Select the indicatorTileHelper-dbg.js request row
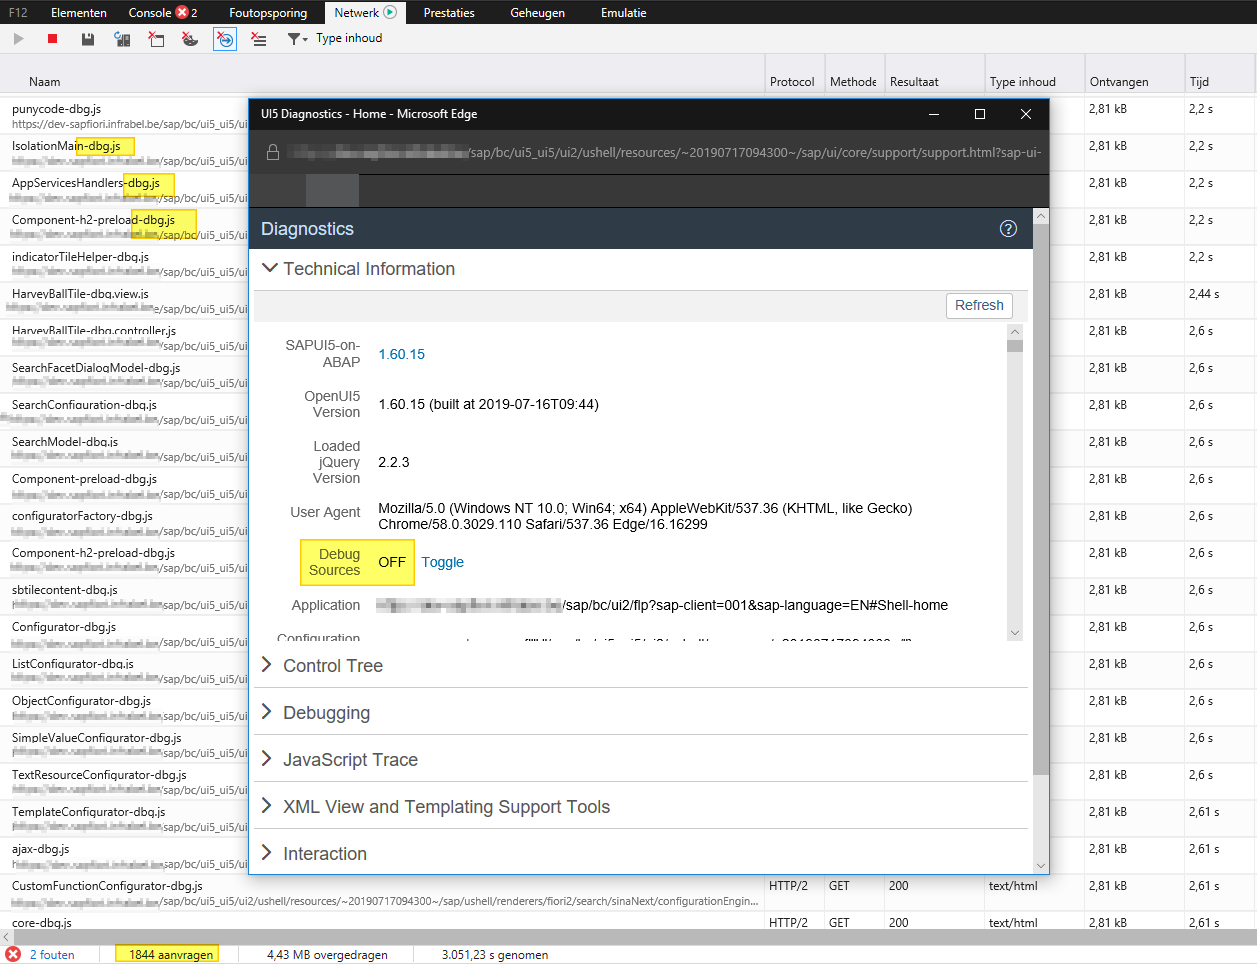Viewport: 1257px width, 964px height. click(x=124, y=264)
